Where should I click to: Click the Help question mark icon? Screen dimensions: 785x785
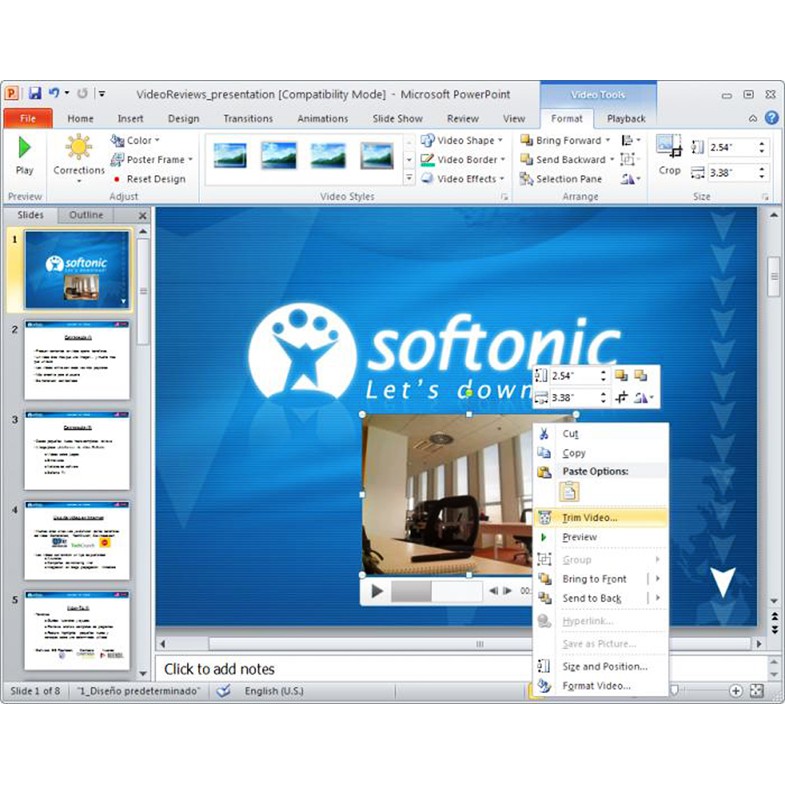tap(771, 118)
